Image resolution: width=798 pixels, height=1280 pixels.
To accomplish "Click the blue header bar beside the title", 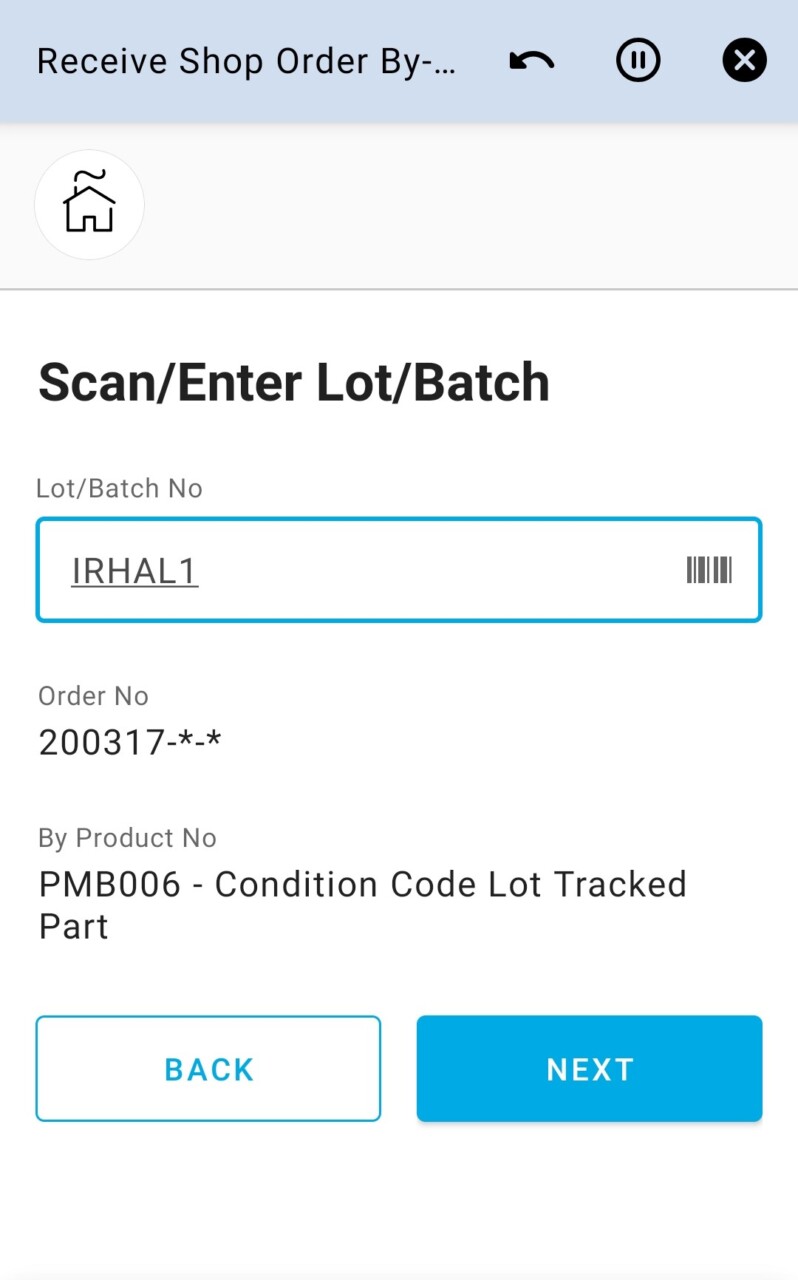I will click(482, 100).
